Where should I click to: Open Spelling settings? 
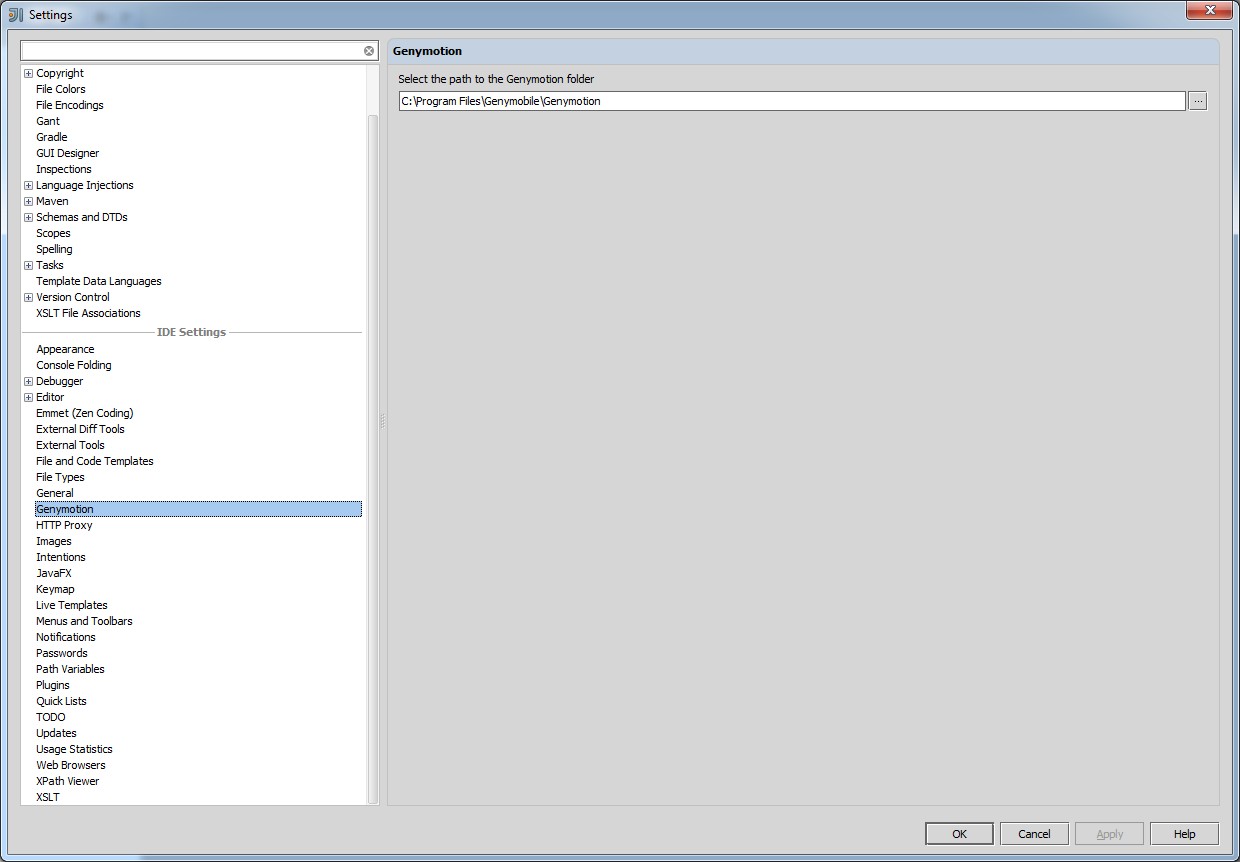tap(54, 249)
